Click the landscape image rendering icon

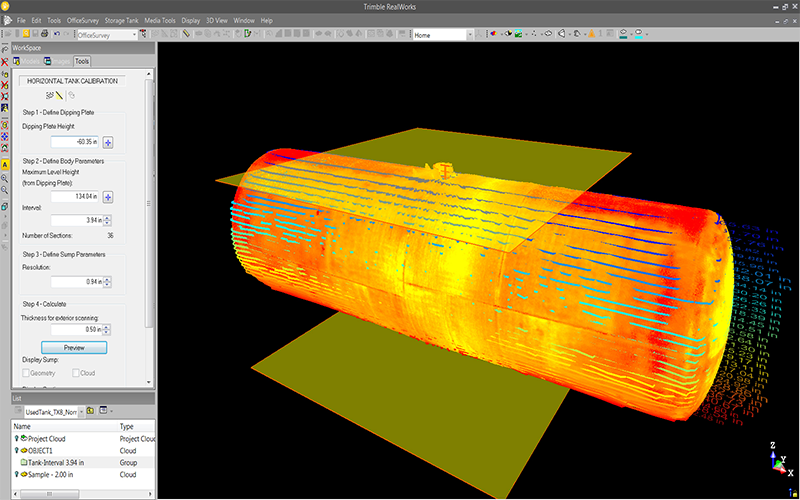[x=519, y=34]
